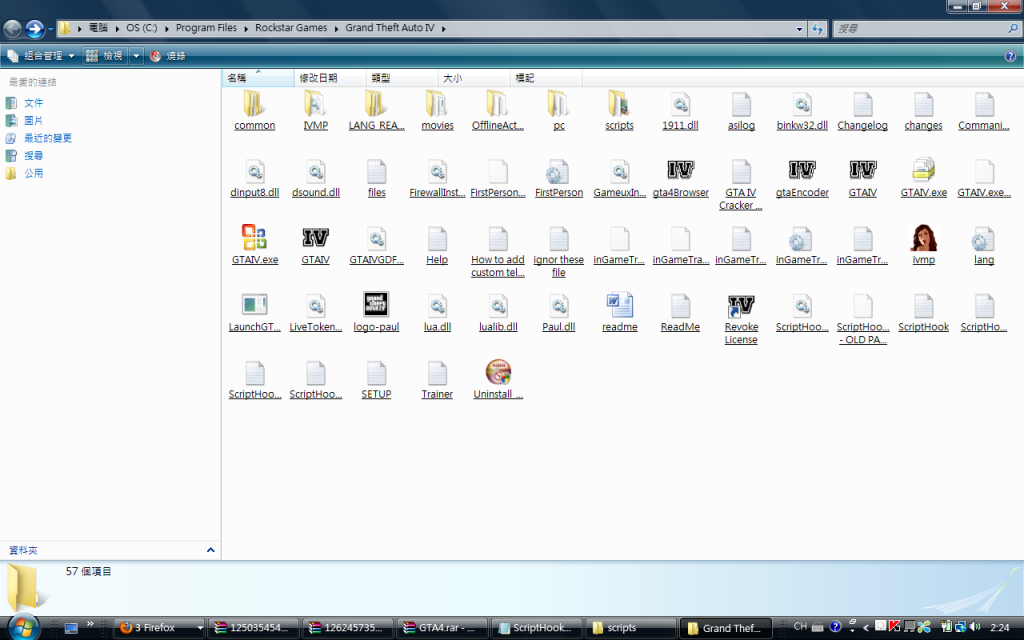The width and height of the screenshot is (1024, 640).
Task: Click the 類型 column header
Action: 380,78
